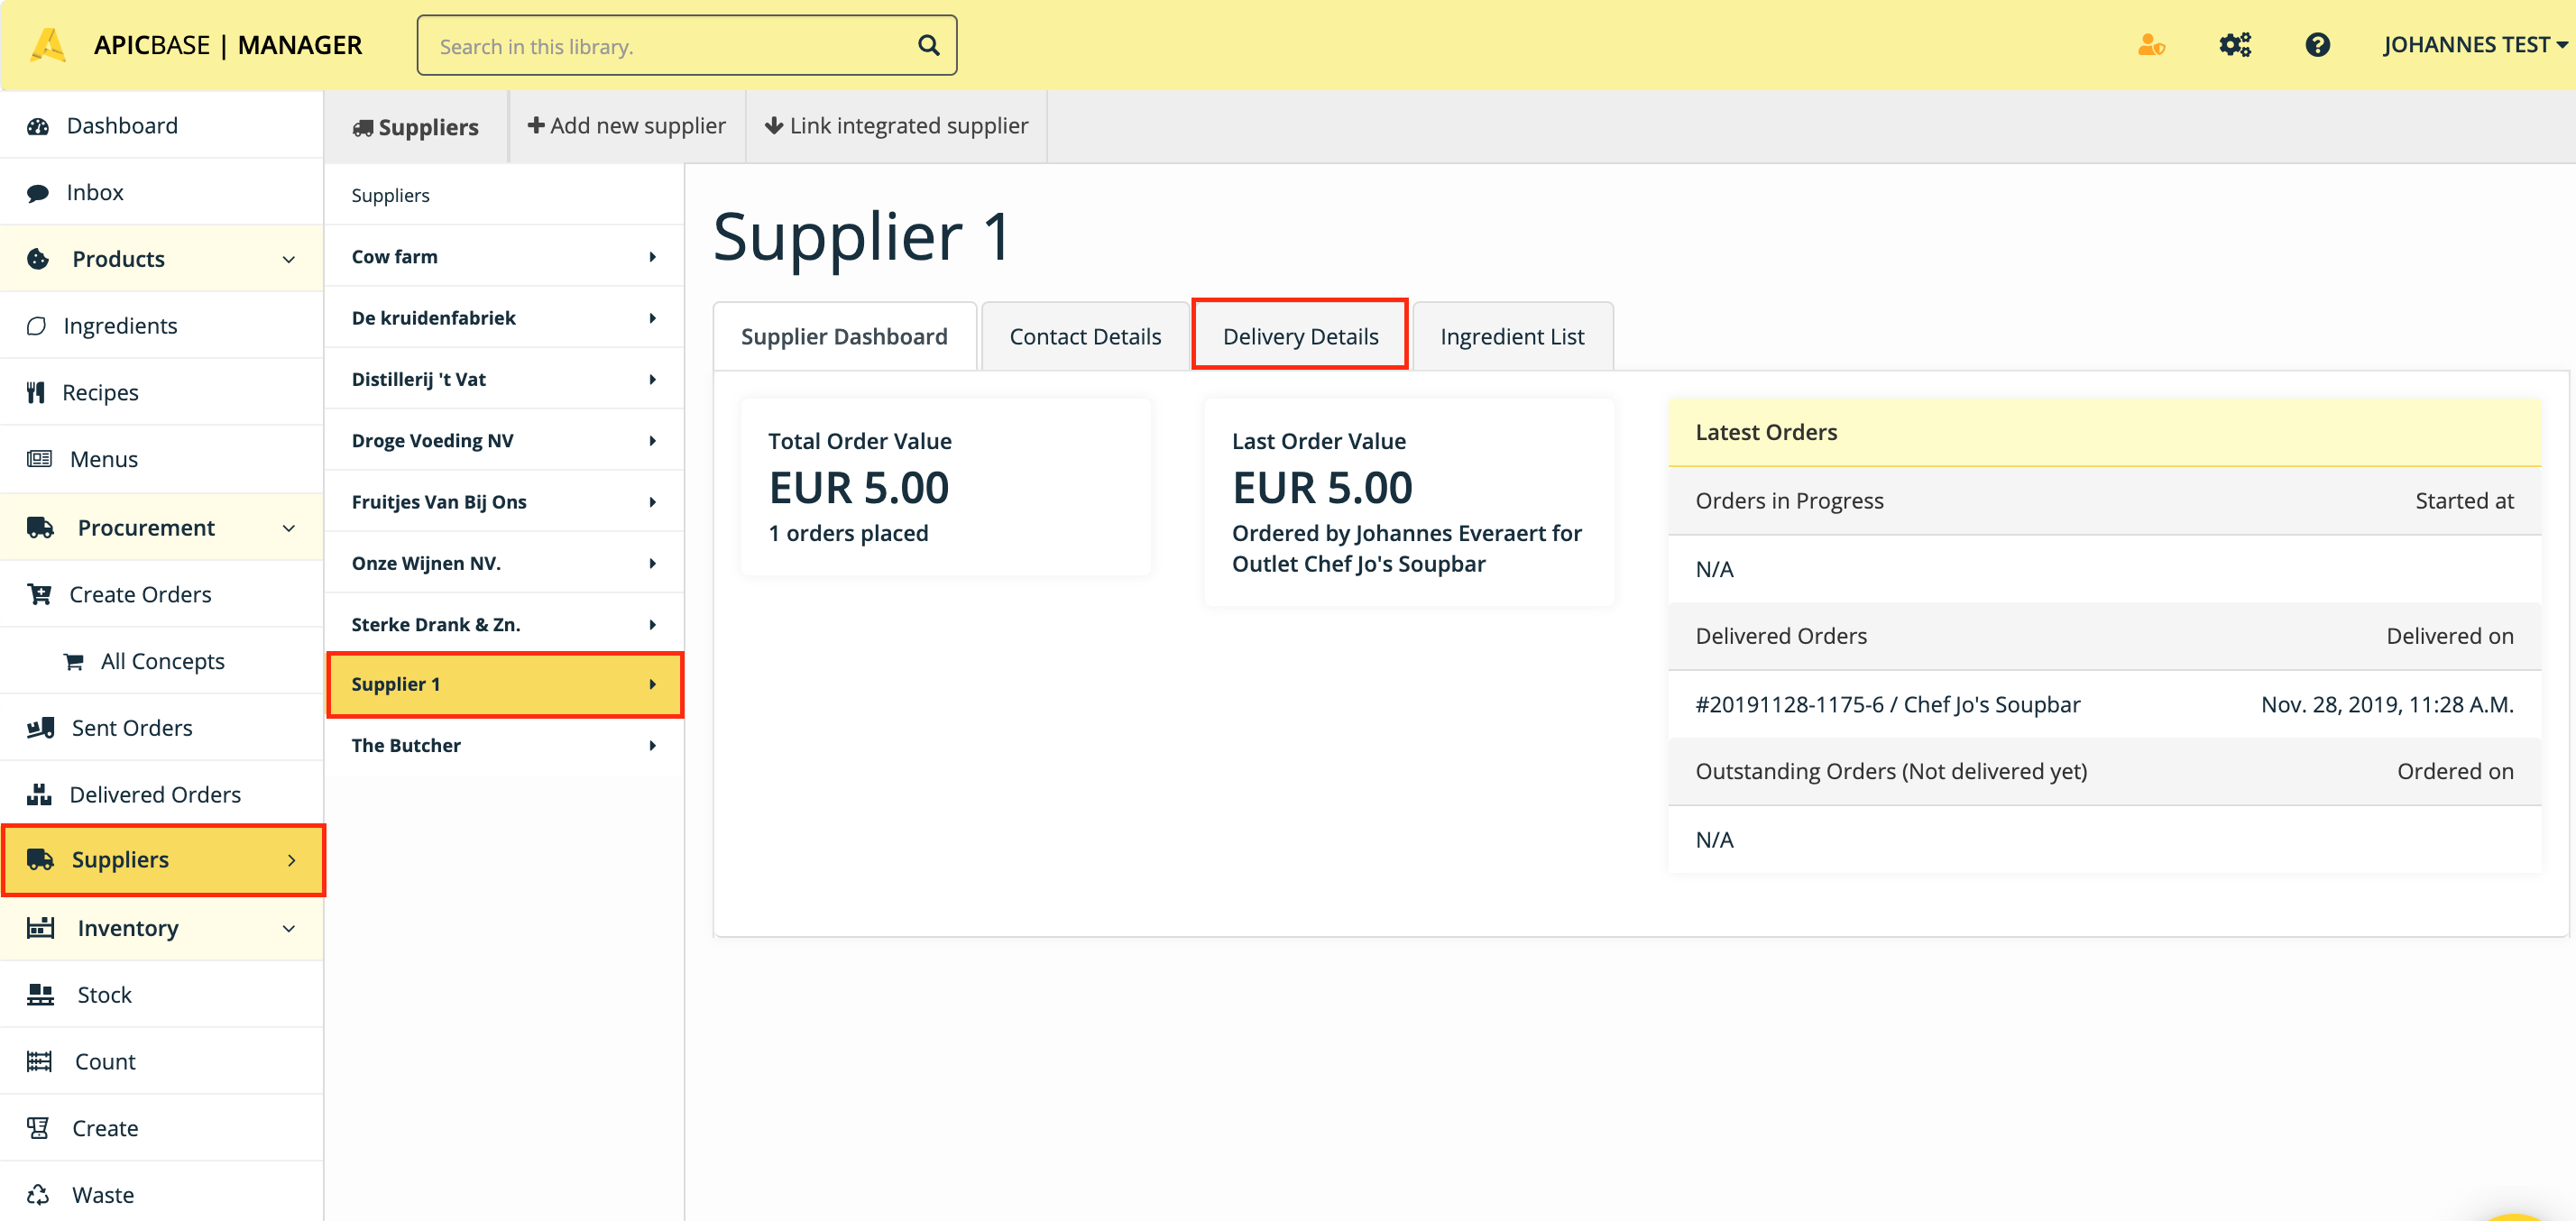Viewport: 2576px width, 1221px height.
Task: Open Delivered Orders via its icon
Action: point(38,793)
